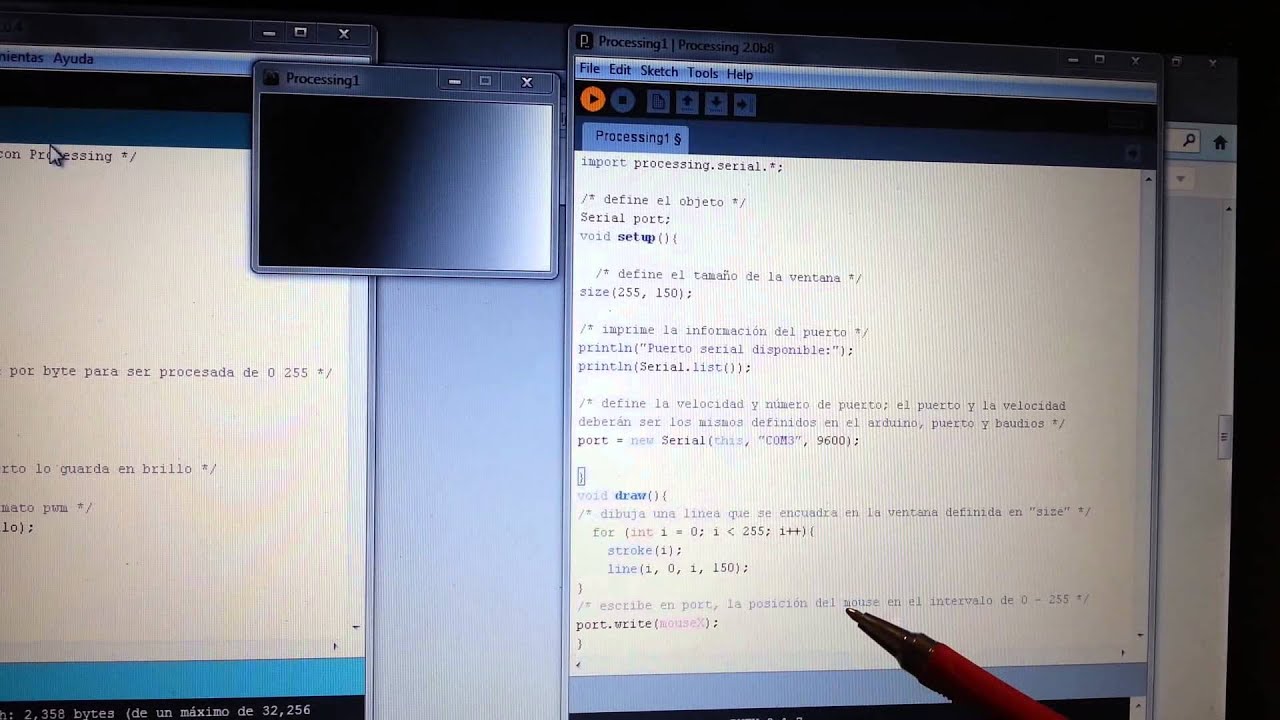
Task: Click the comment '/* define el objeto */'
Action: click(664, 201)
